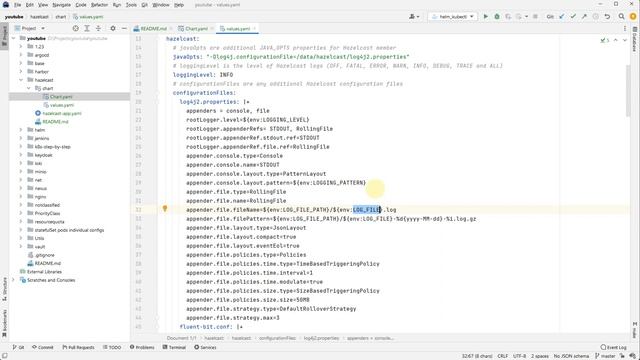The height and width of the screenshot is (360, 640).
Task: Open the Git tool window
Action: [18, 347]
